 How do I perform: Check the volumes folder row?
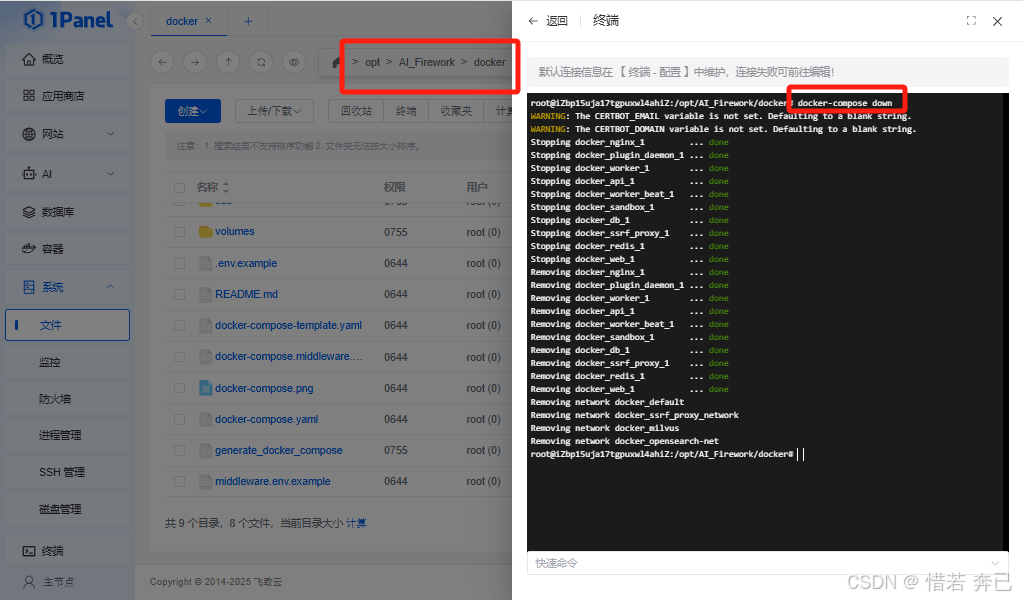click(179, 232)
